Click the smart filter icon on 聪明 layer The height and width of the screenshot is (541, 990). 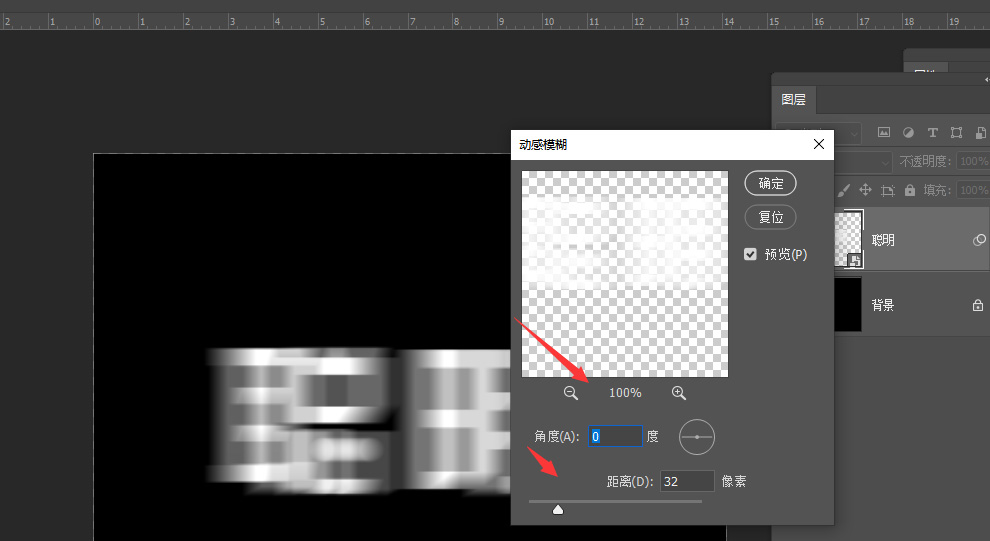tap(979, 240)
